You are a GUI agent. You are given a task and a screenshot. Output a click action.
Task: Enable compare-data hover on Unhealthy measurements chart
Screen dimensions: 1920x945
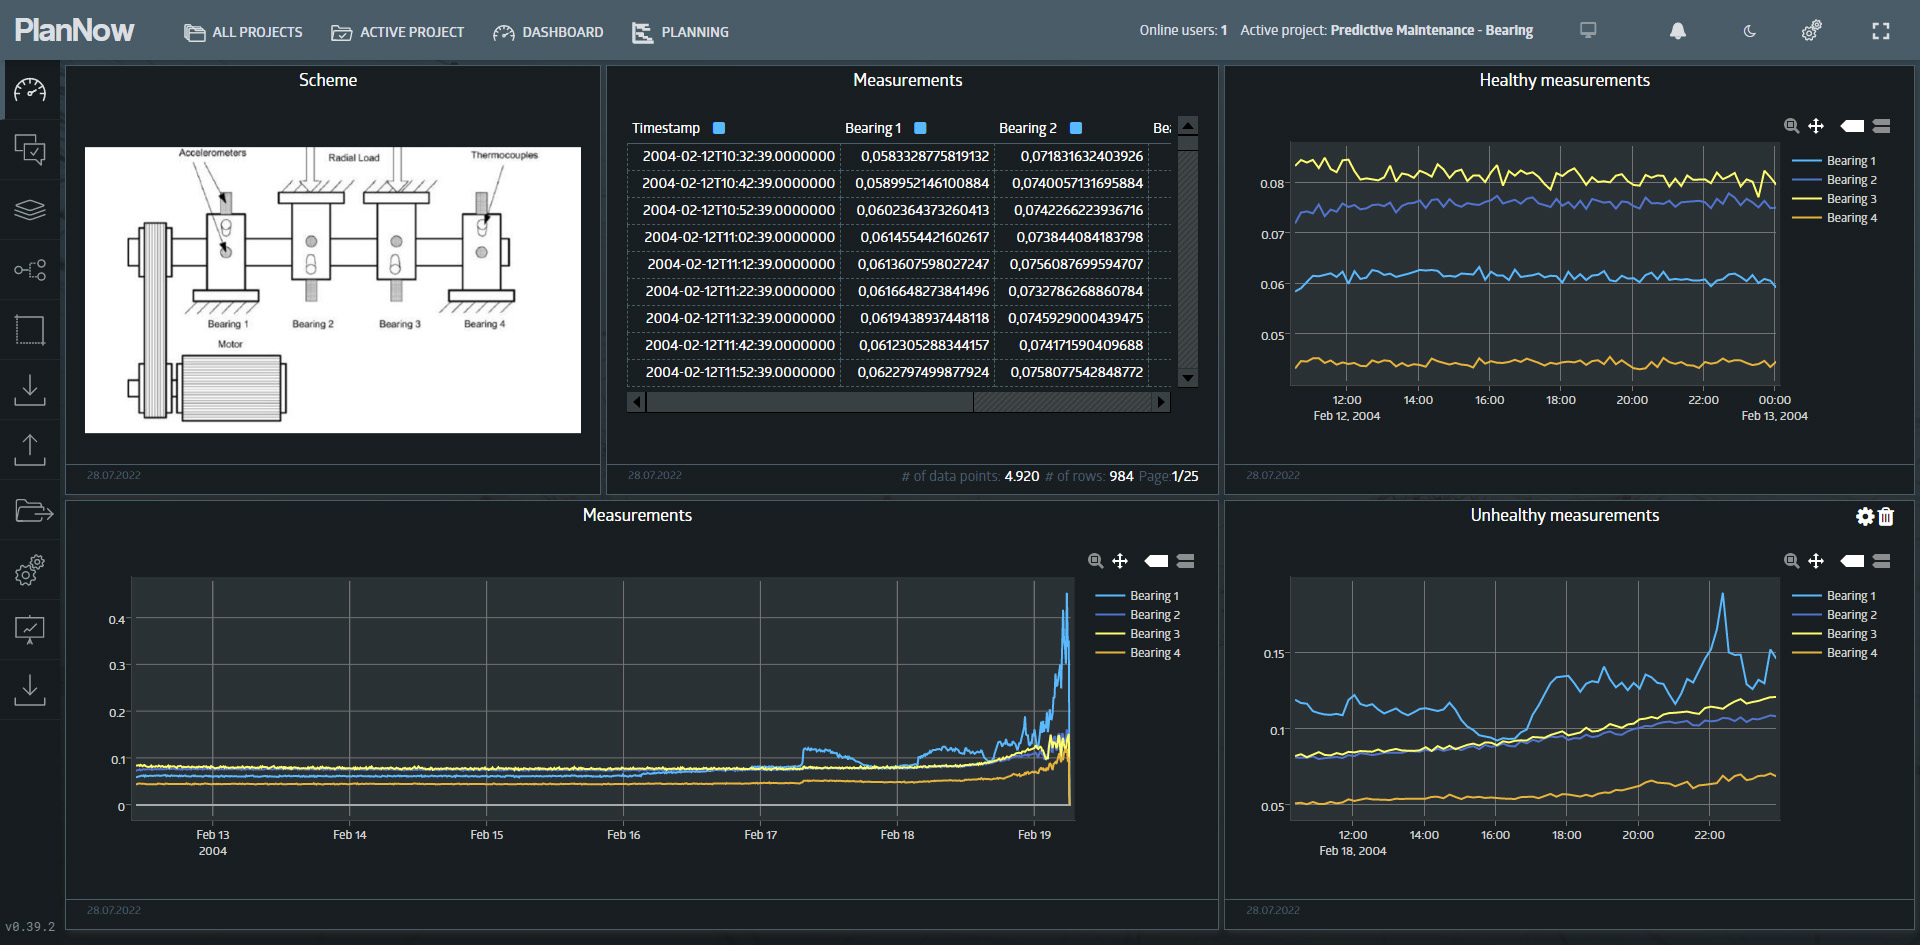1881,561
